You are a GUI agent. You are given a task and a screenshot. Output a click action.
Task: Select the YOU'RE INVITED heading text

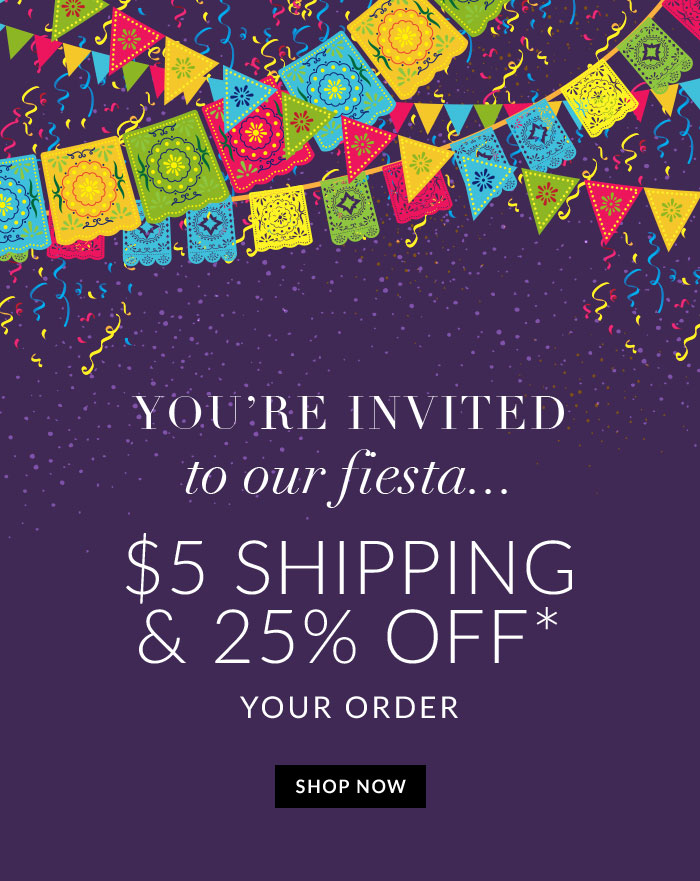pos(349,413)
